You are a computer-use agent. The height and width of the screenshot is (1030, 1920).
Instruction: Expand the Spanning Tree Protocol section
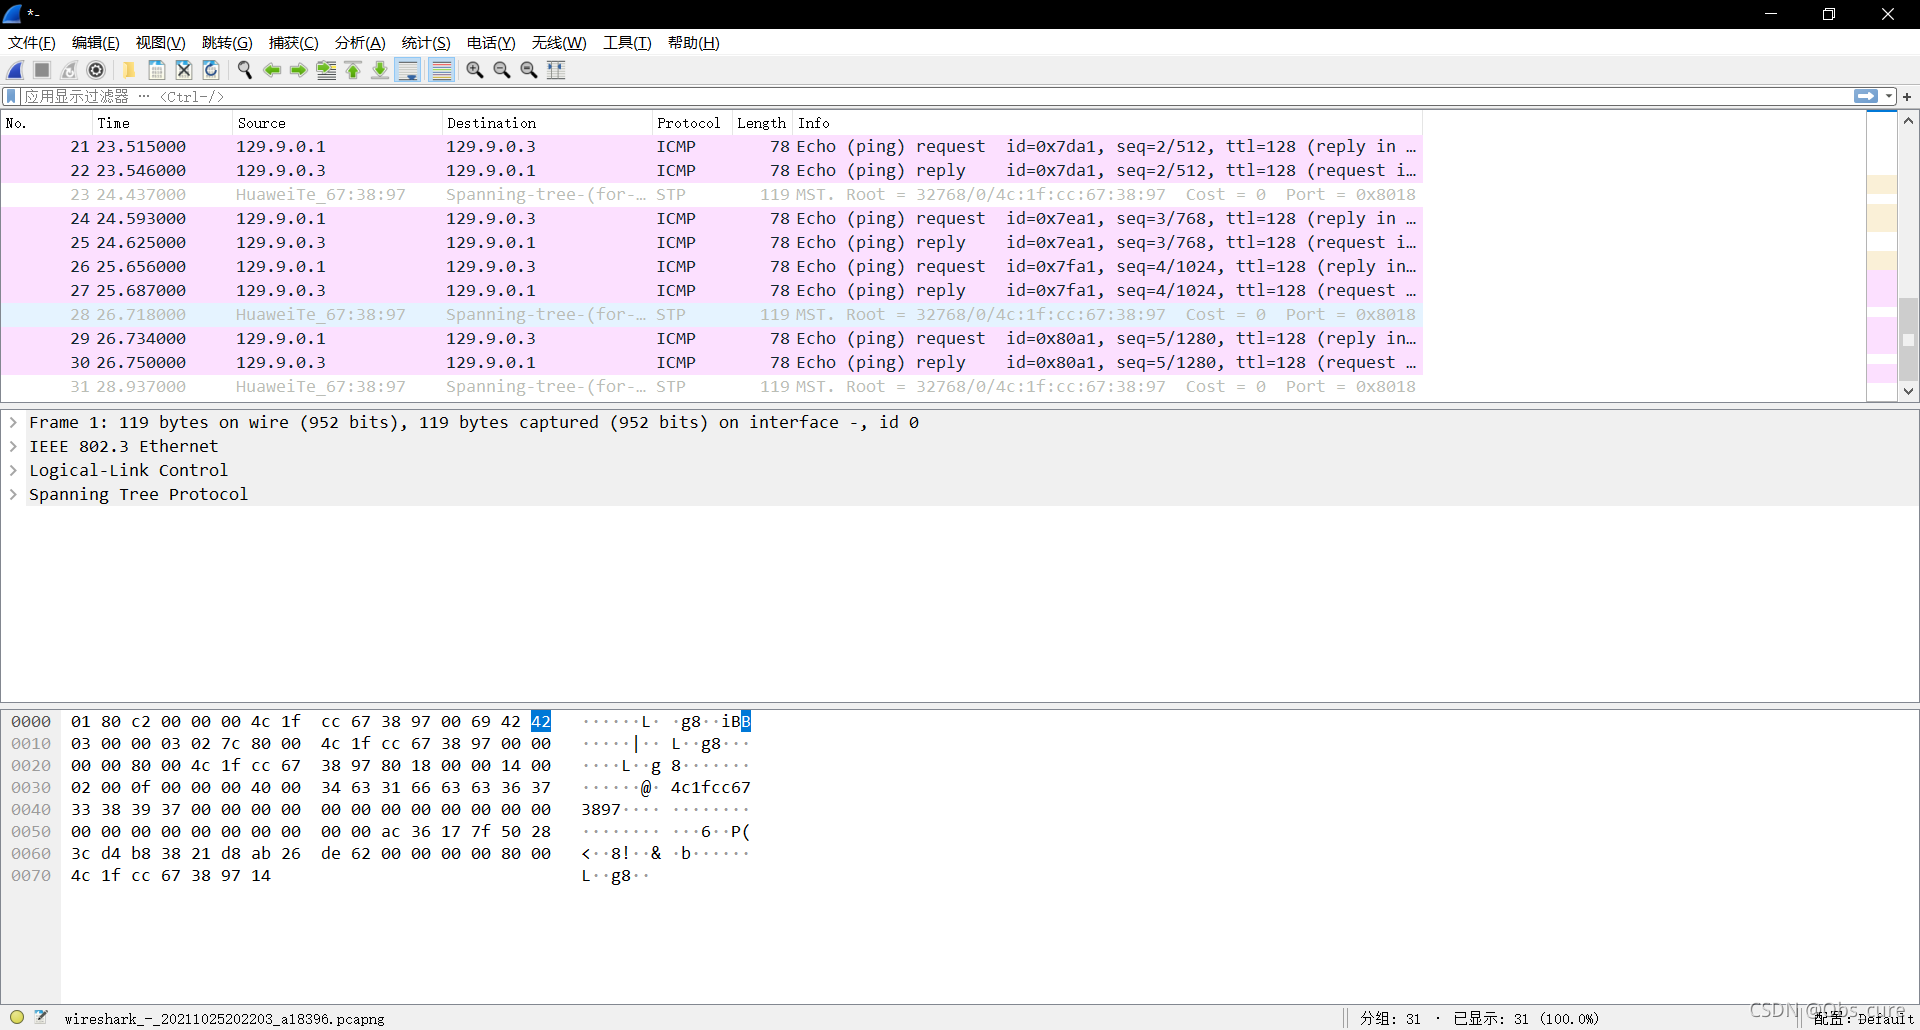[13, 495]
